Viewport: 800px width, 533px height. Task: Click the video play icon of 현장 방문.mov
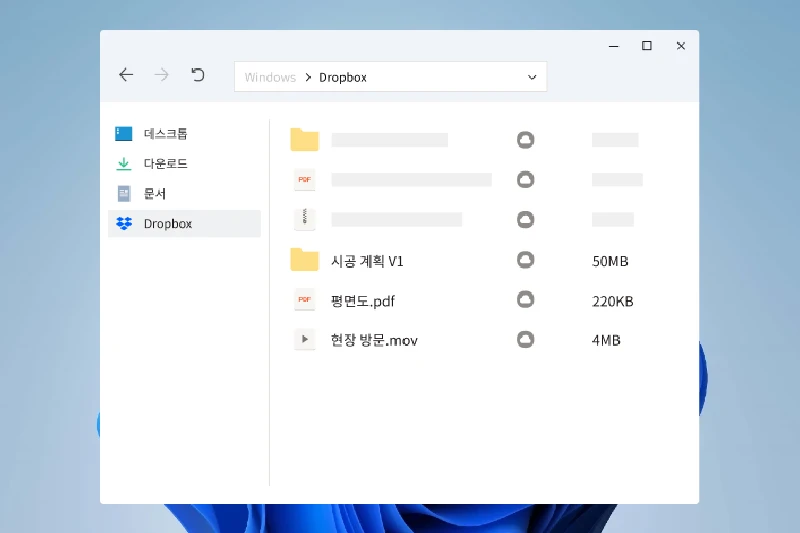tap(305, 339)
